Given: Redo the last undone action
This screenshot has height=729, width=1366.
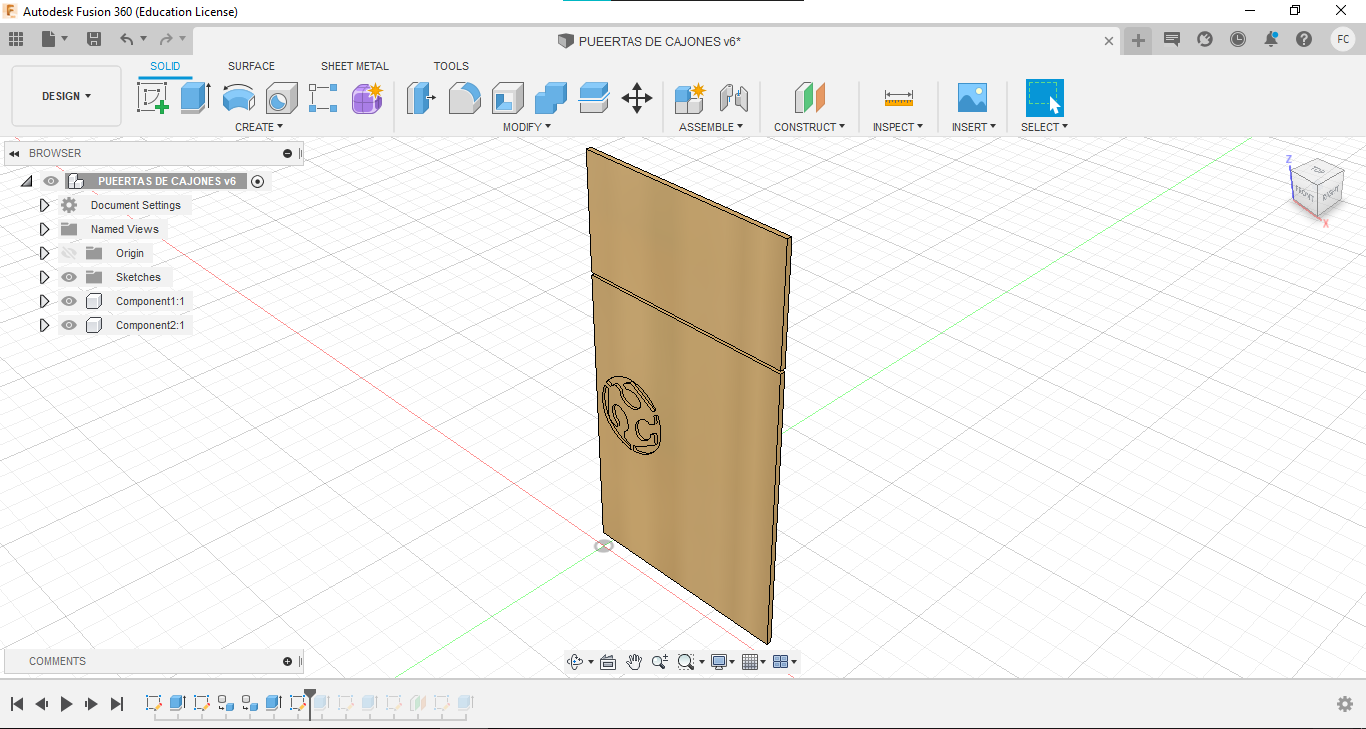Looking at the screenshot, I should click(x=166, y=39).
